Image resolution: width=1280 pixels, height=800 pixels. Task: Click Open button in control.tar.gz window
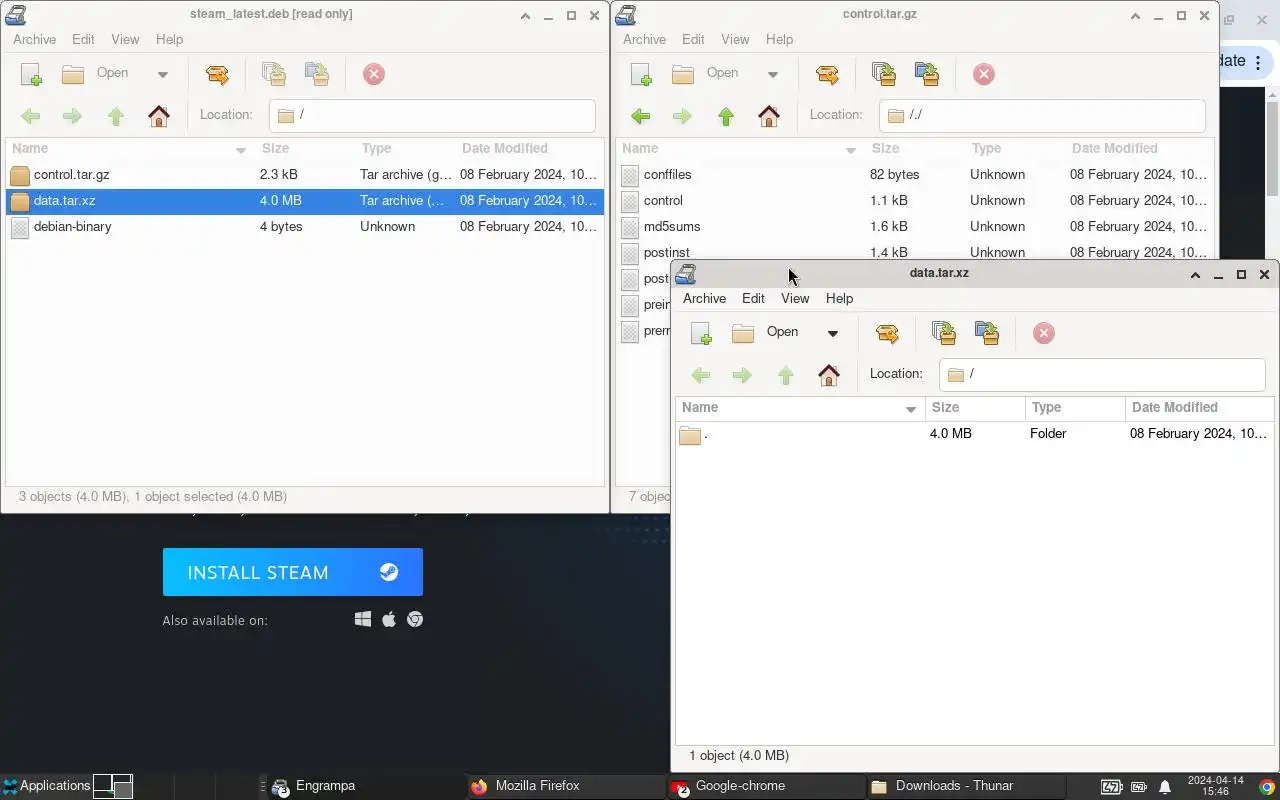706,73
